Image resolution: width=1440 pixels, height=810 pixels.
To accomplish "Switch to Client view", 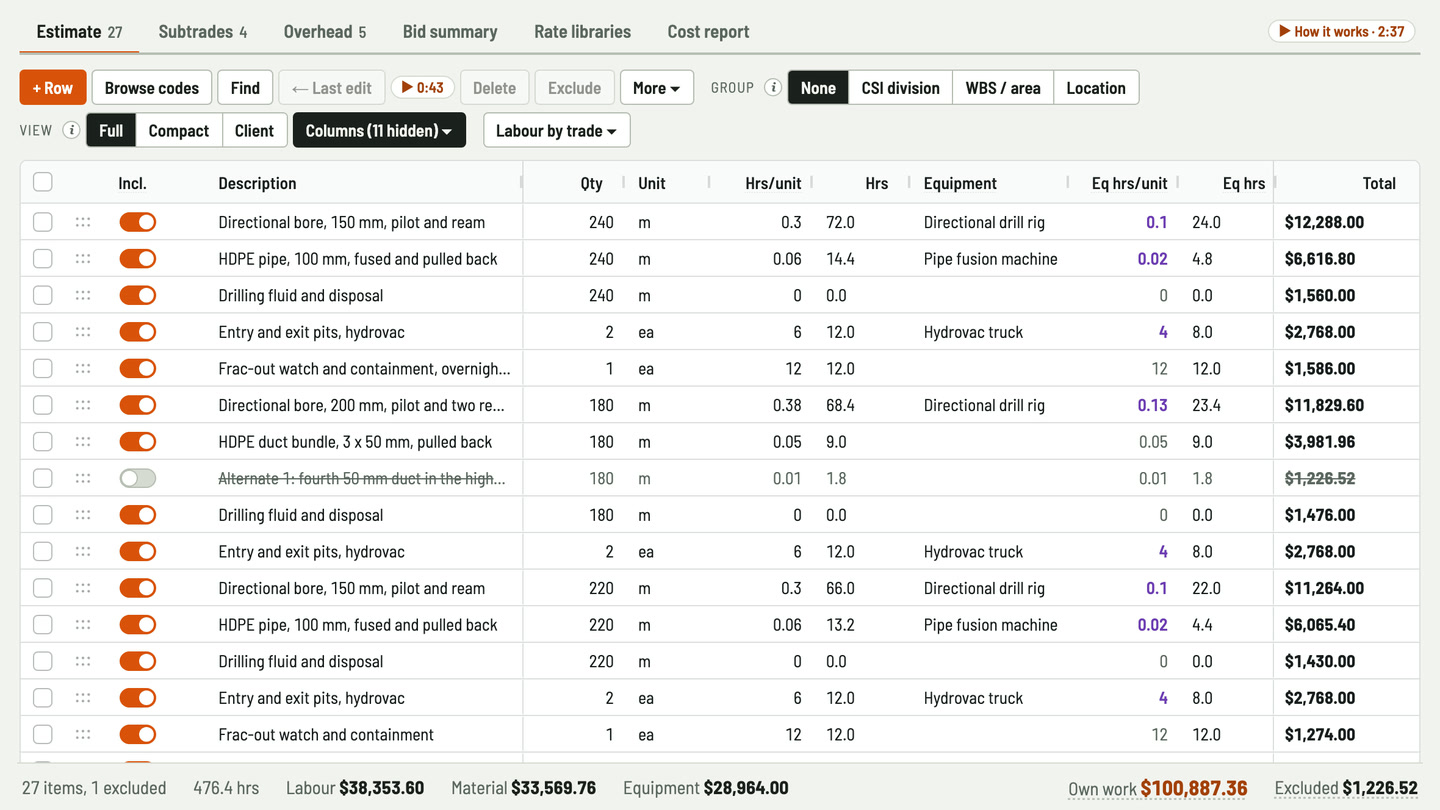I will point(254,130).
